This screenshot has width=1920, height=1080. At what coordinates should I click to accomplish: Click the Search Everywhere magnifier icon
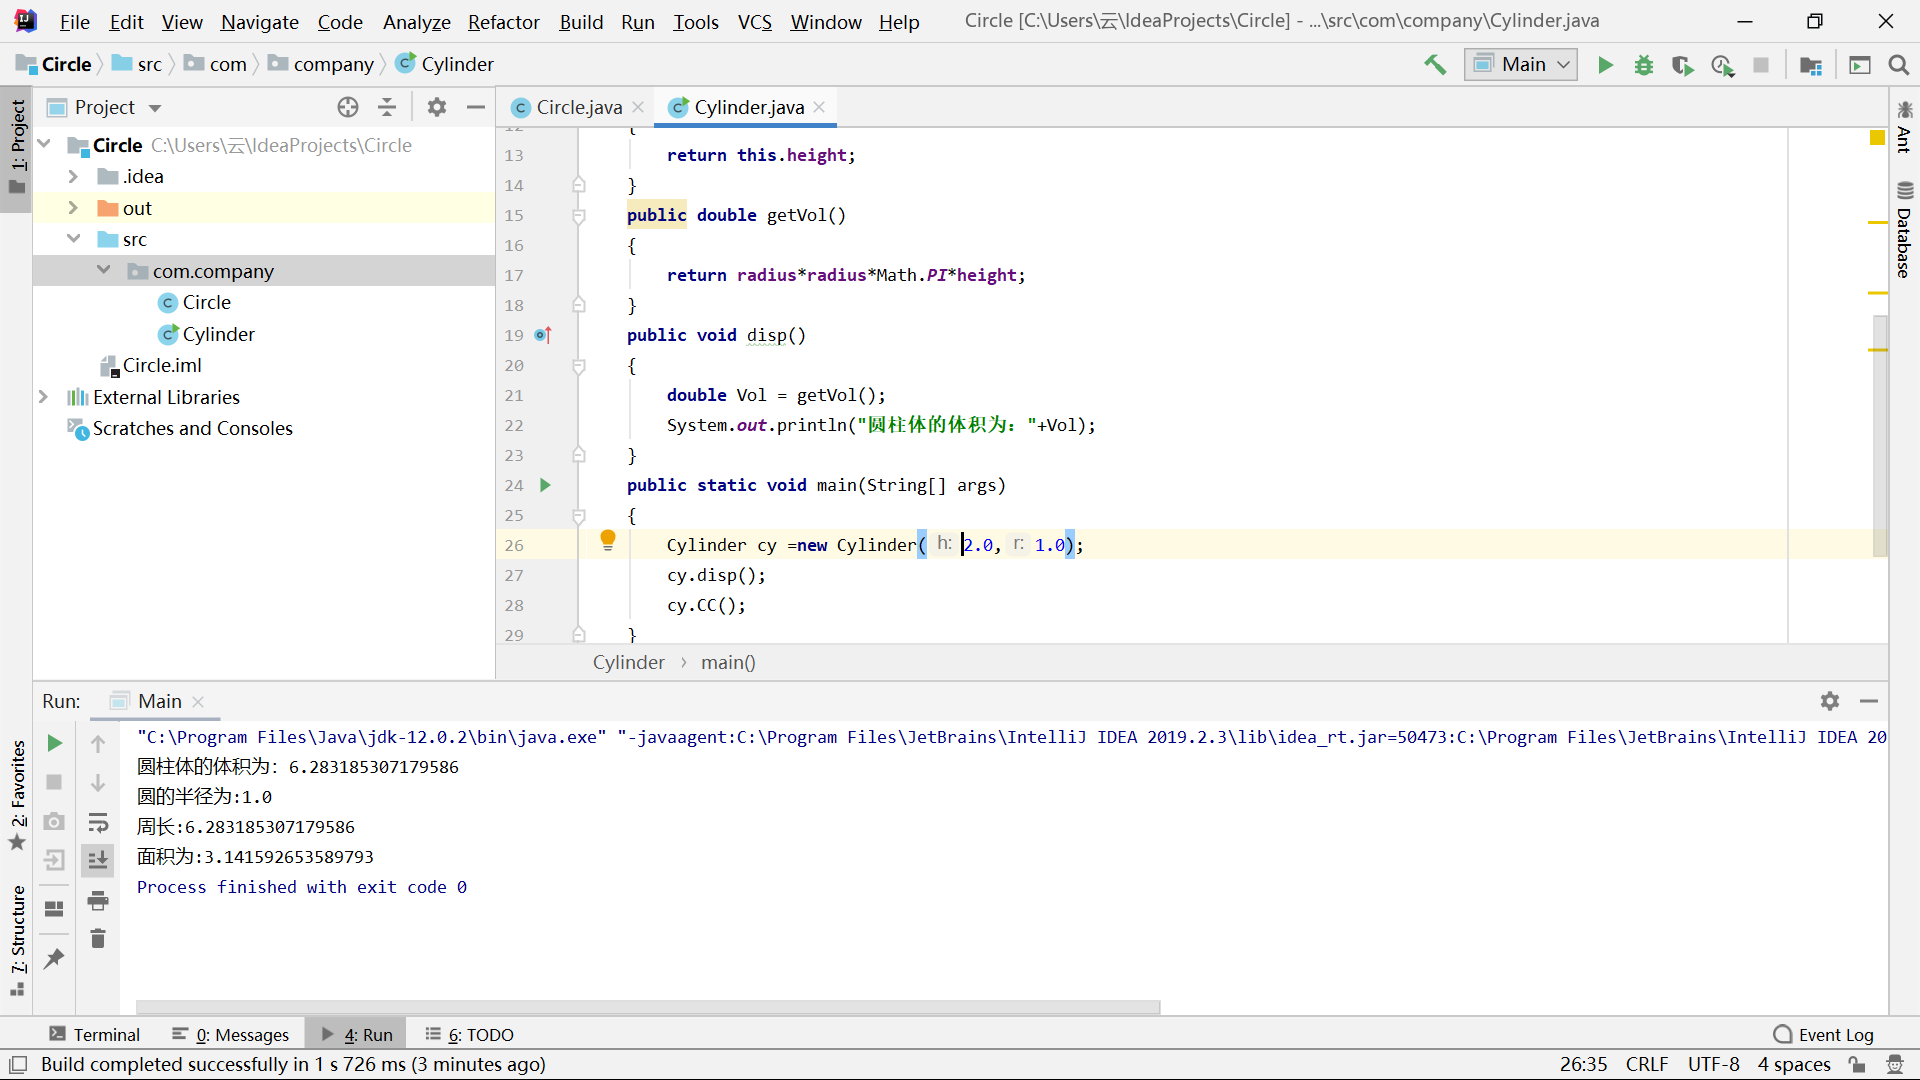coord(1898,65)
